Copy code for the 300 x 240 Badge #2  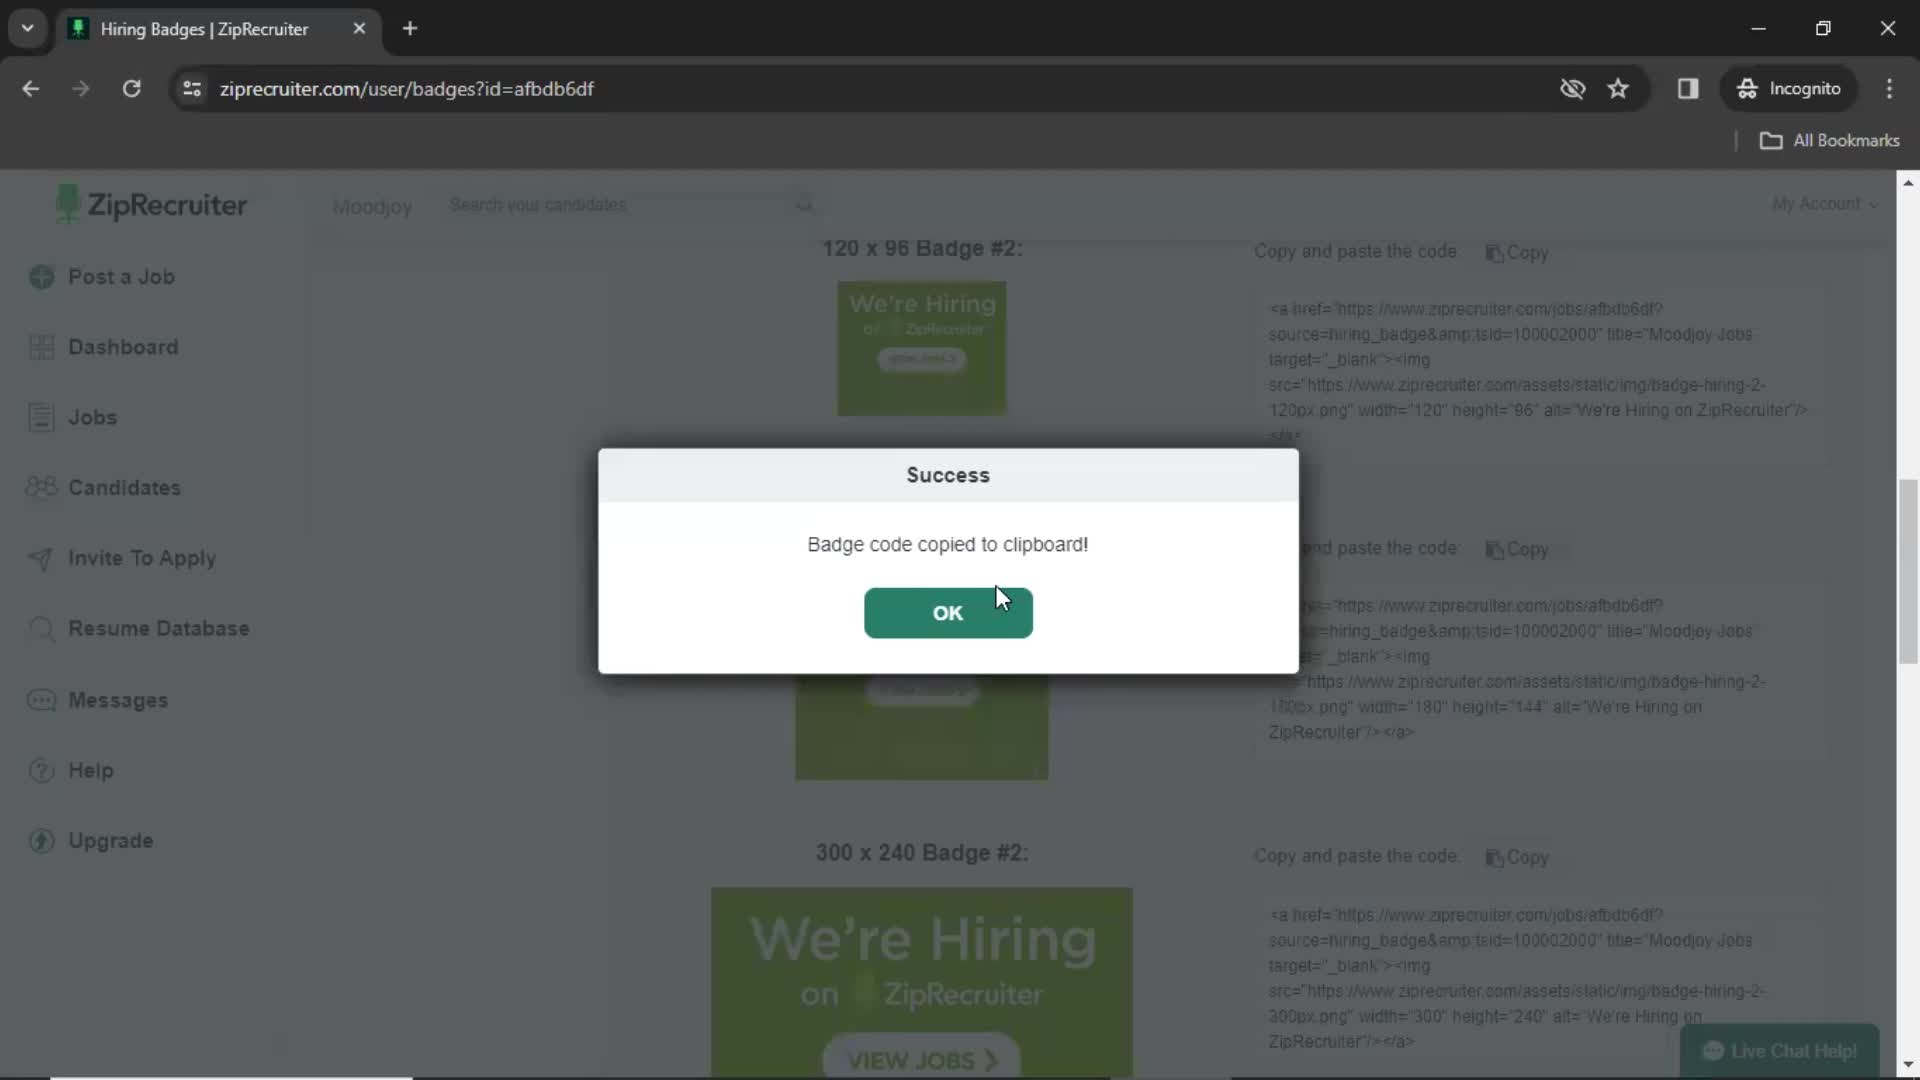click(x=1517, y=857)
